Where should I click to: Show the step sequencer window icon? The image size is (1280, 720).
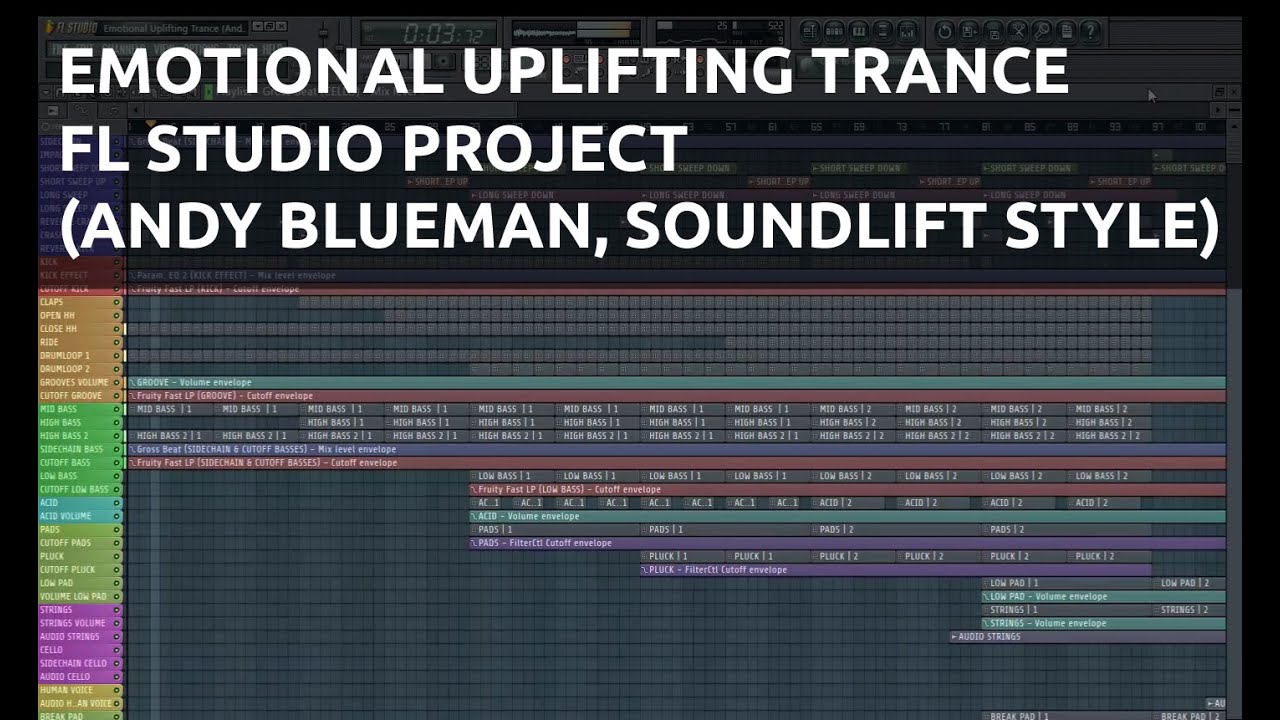tap(834, 31)
